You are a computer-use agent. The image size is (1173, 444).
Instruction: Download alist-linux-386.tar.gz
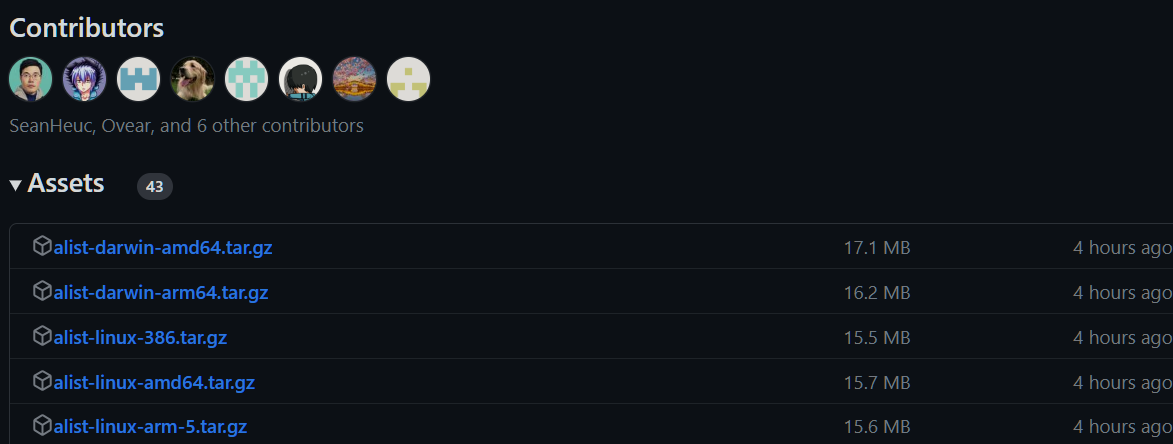140,337
